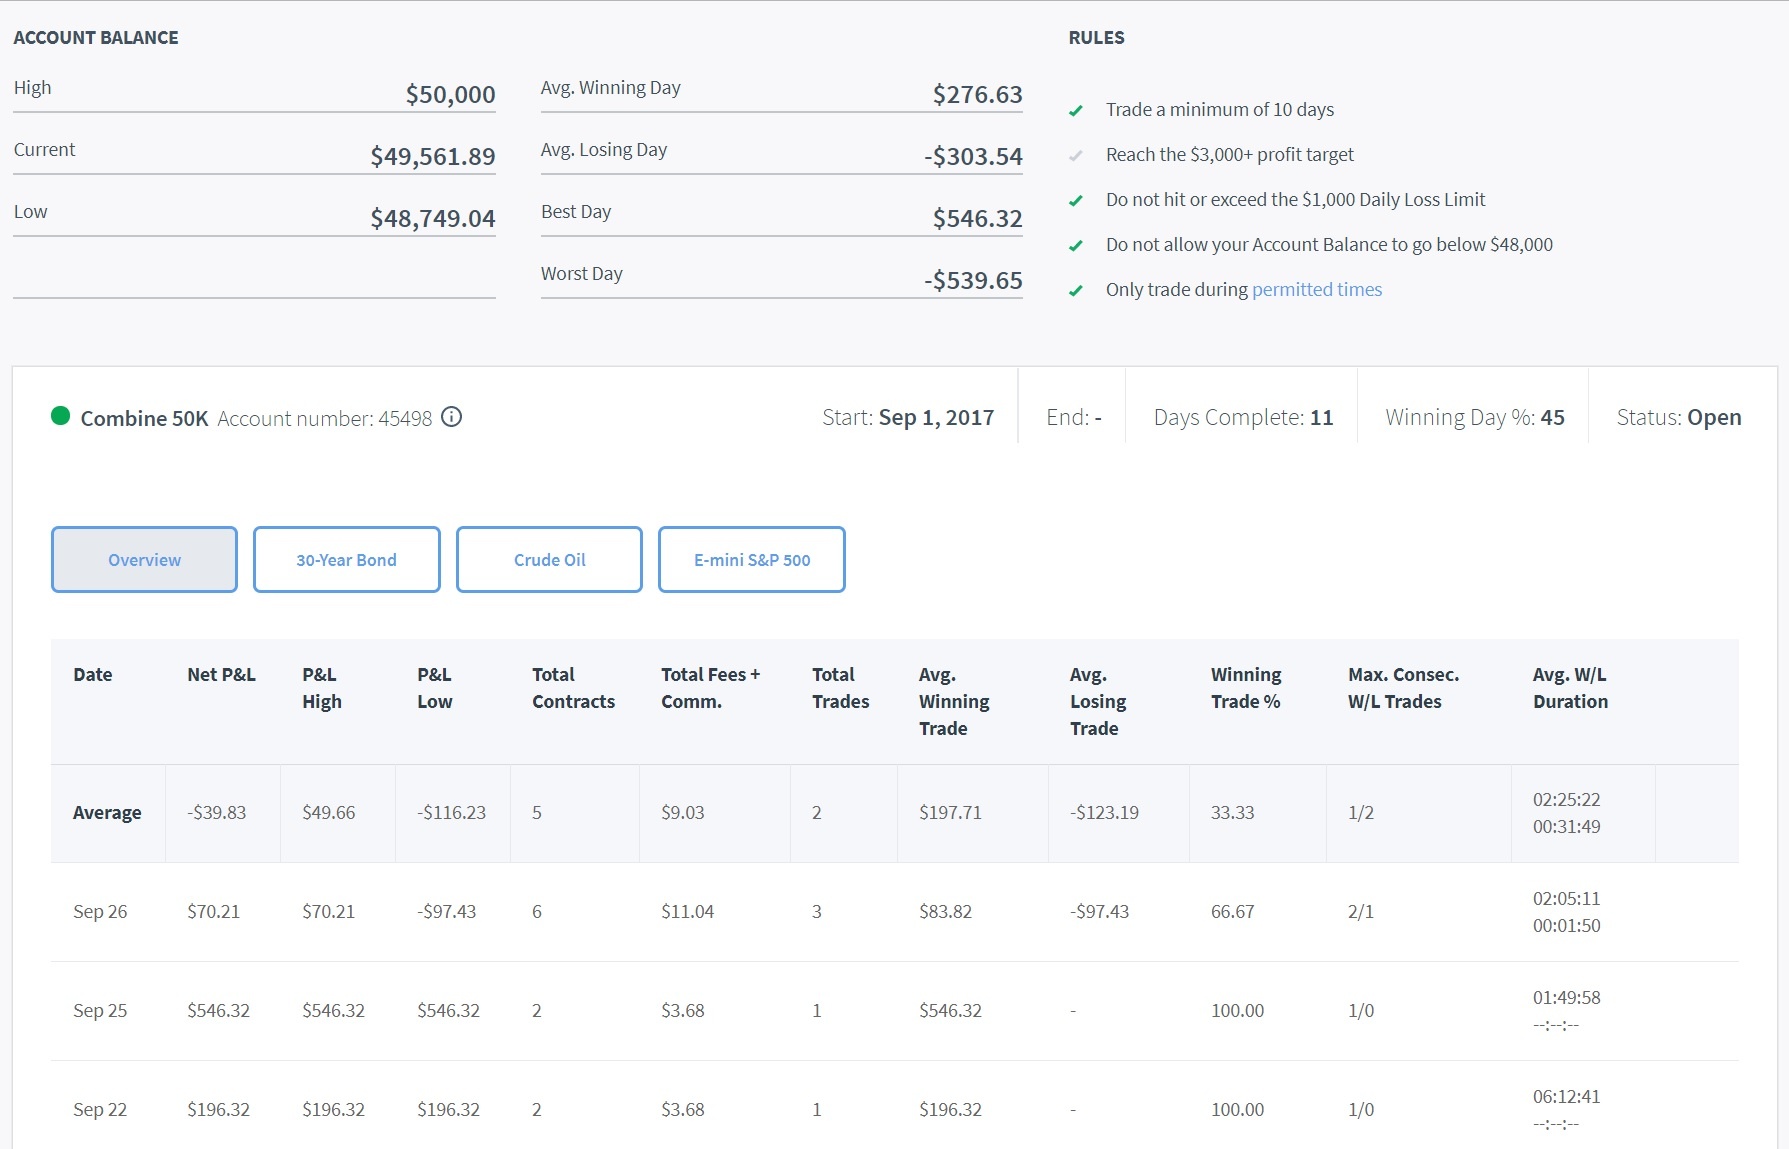Viewport: 1789px width, 1149px height.
Task: Click the Avg. W/L Duration header
Action: coord(1569,688)
